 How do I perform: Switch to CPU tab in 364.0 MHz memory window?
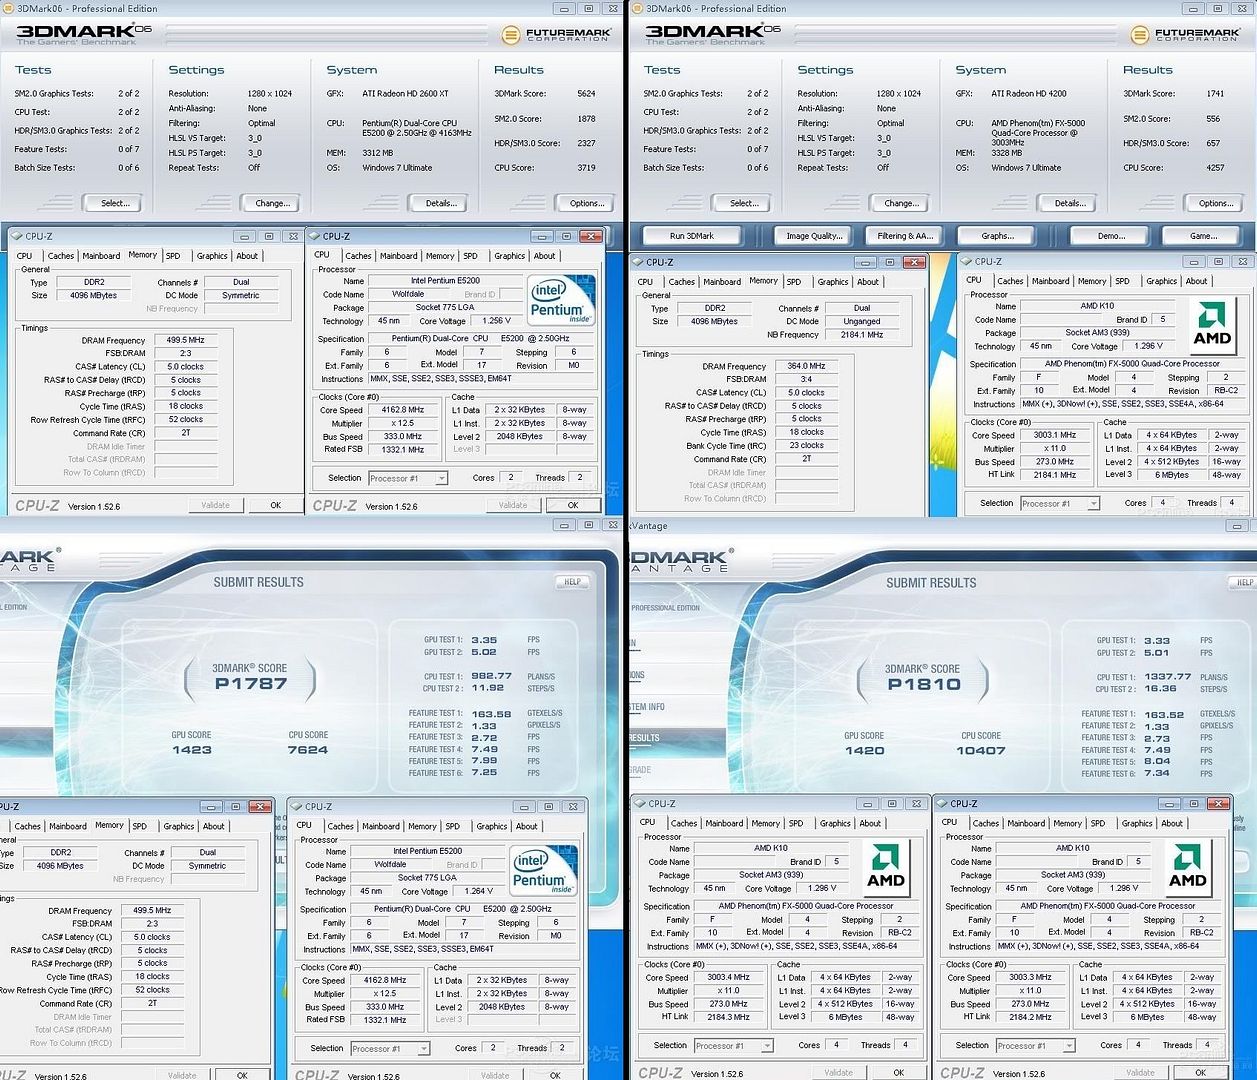click(645, 282)
